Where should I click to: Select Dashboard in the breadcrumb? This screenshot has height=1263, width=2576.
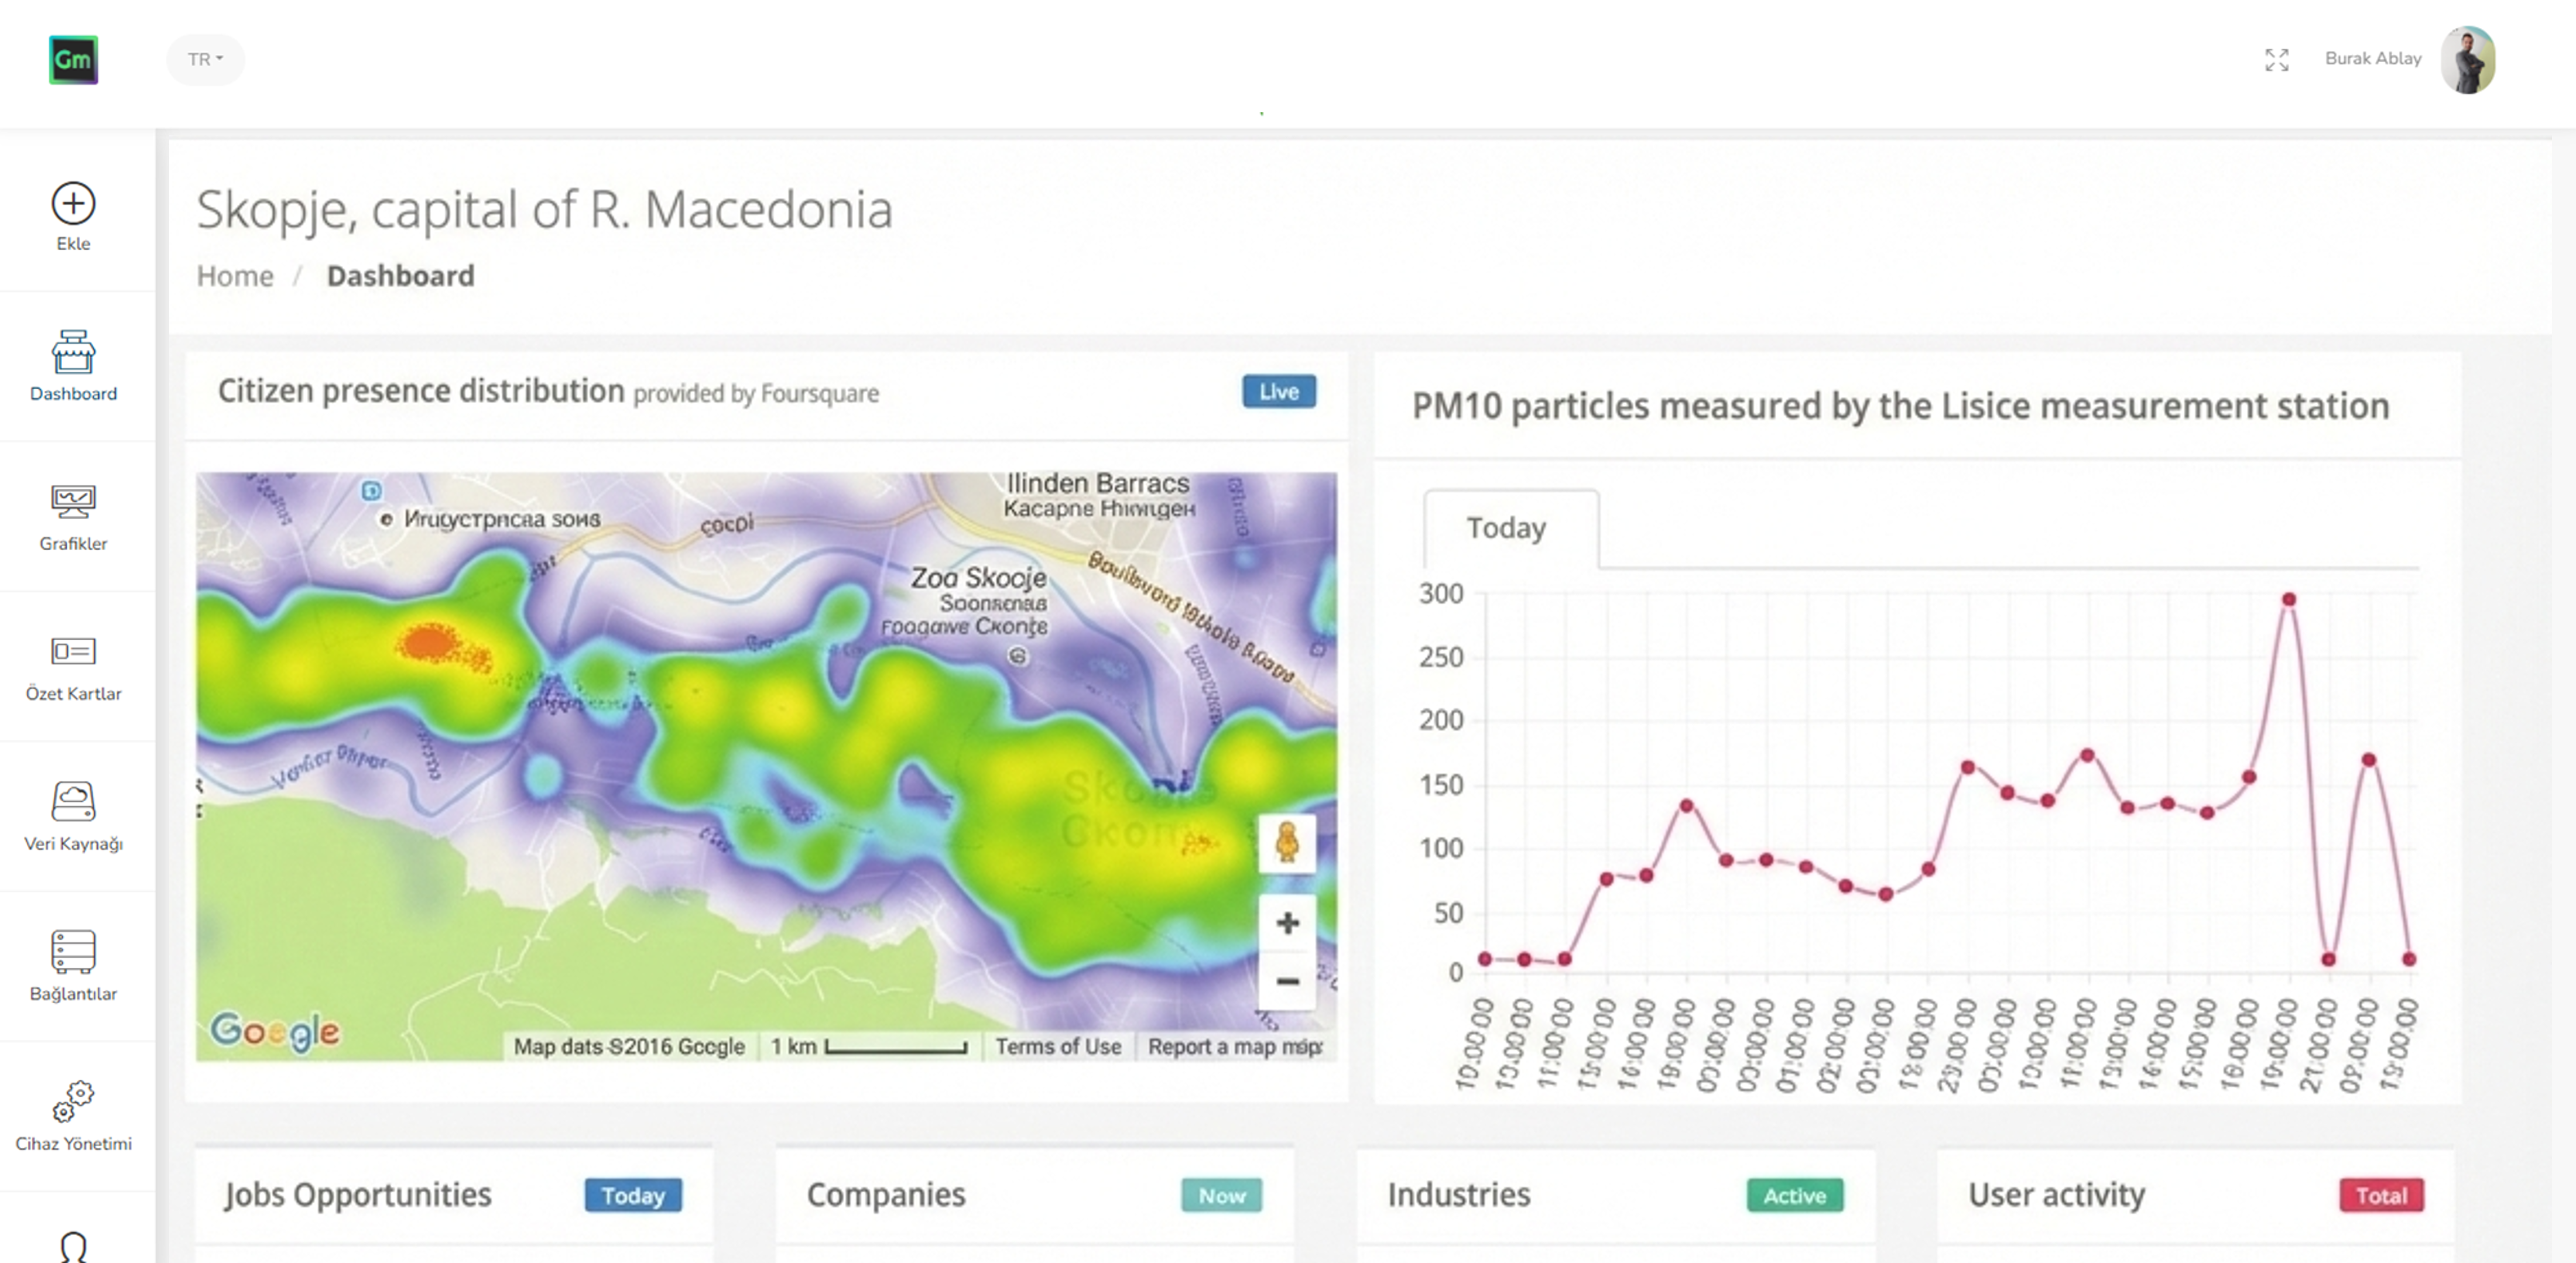pyautogui.click(x=400, y=276)
